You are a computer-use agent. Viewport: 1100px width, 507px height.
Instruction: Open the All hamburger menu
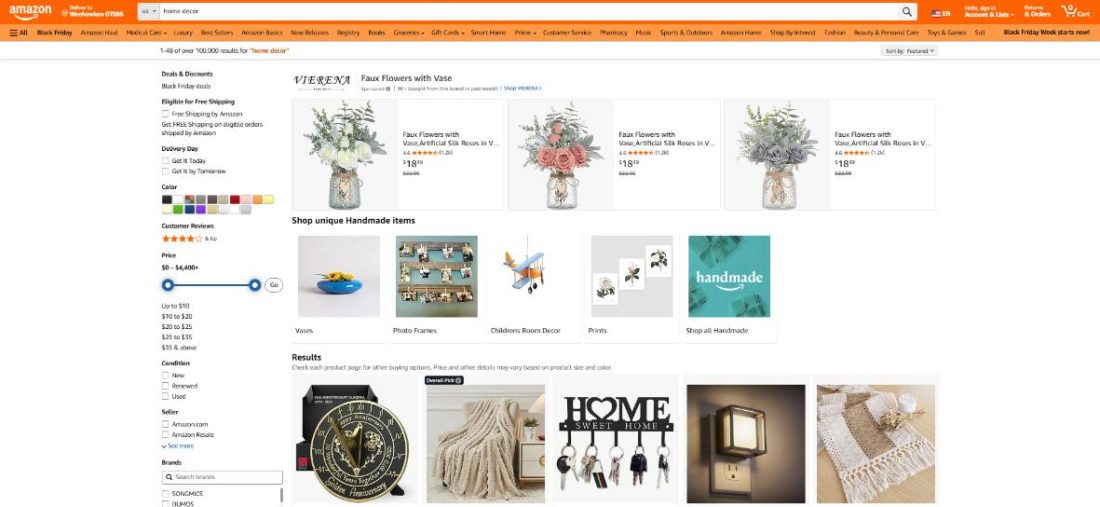tap(18, 32)
